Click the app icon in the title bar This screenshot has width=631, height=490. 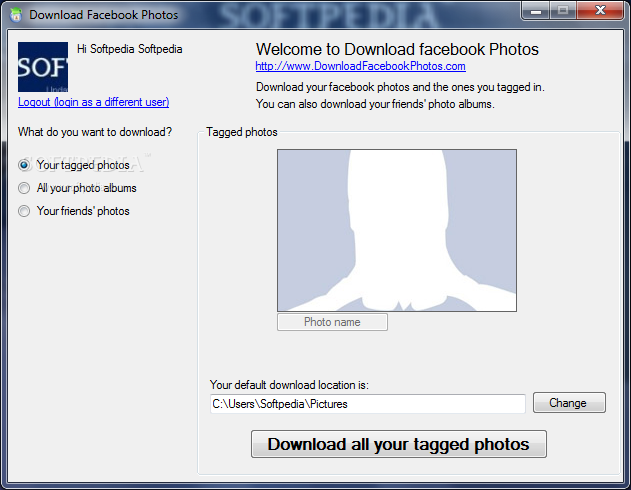(16, 15)
